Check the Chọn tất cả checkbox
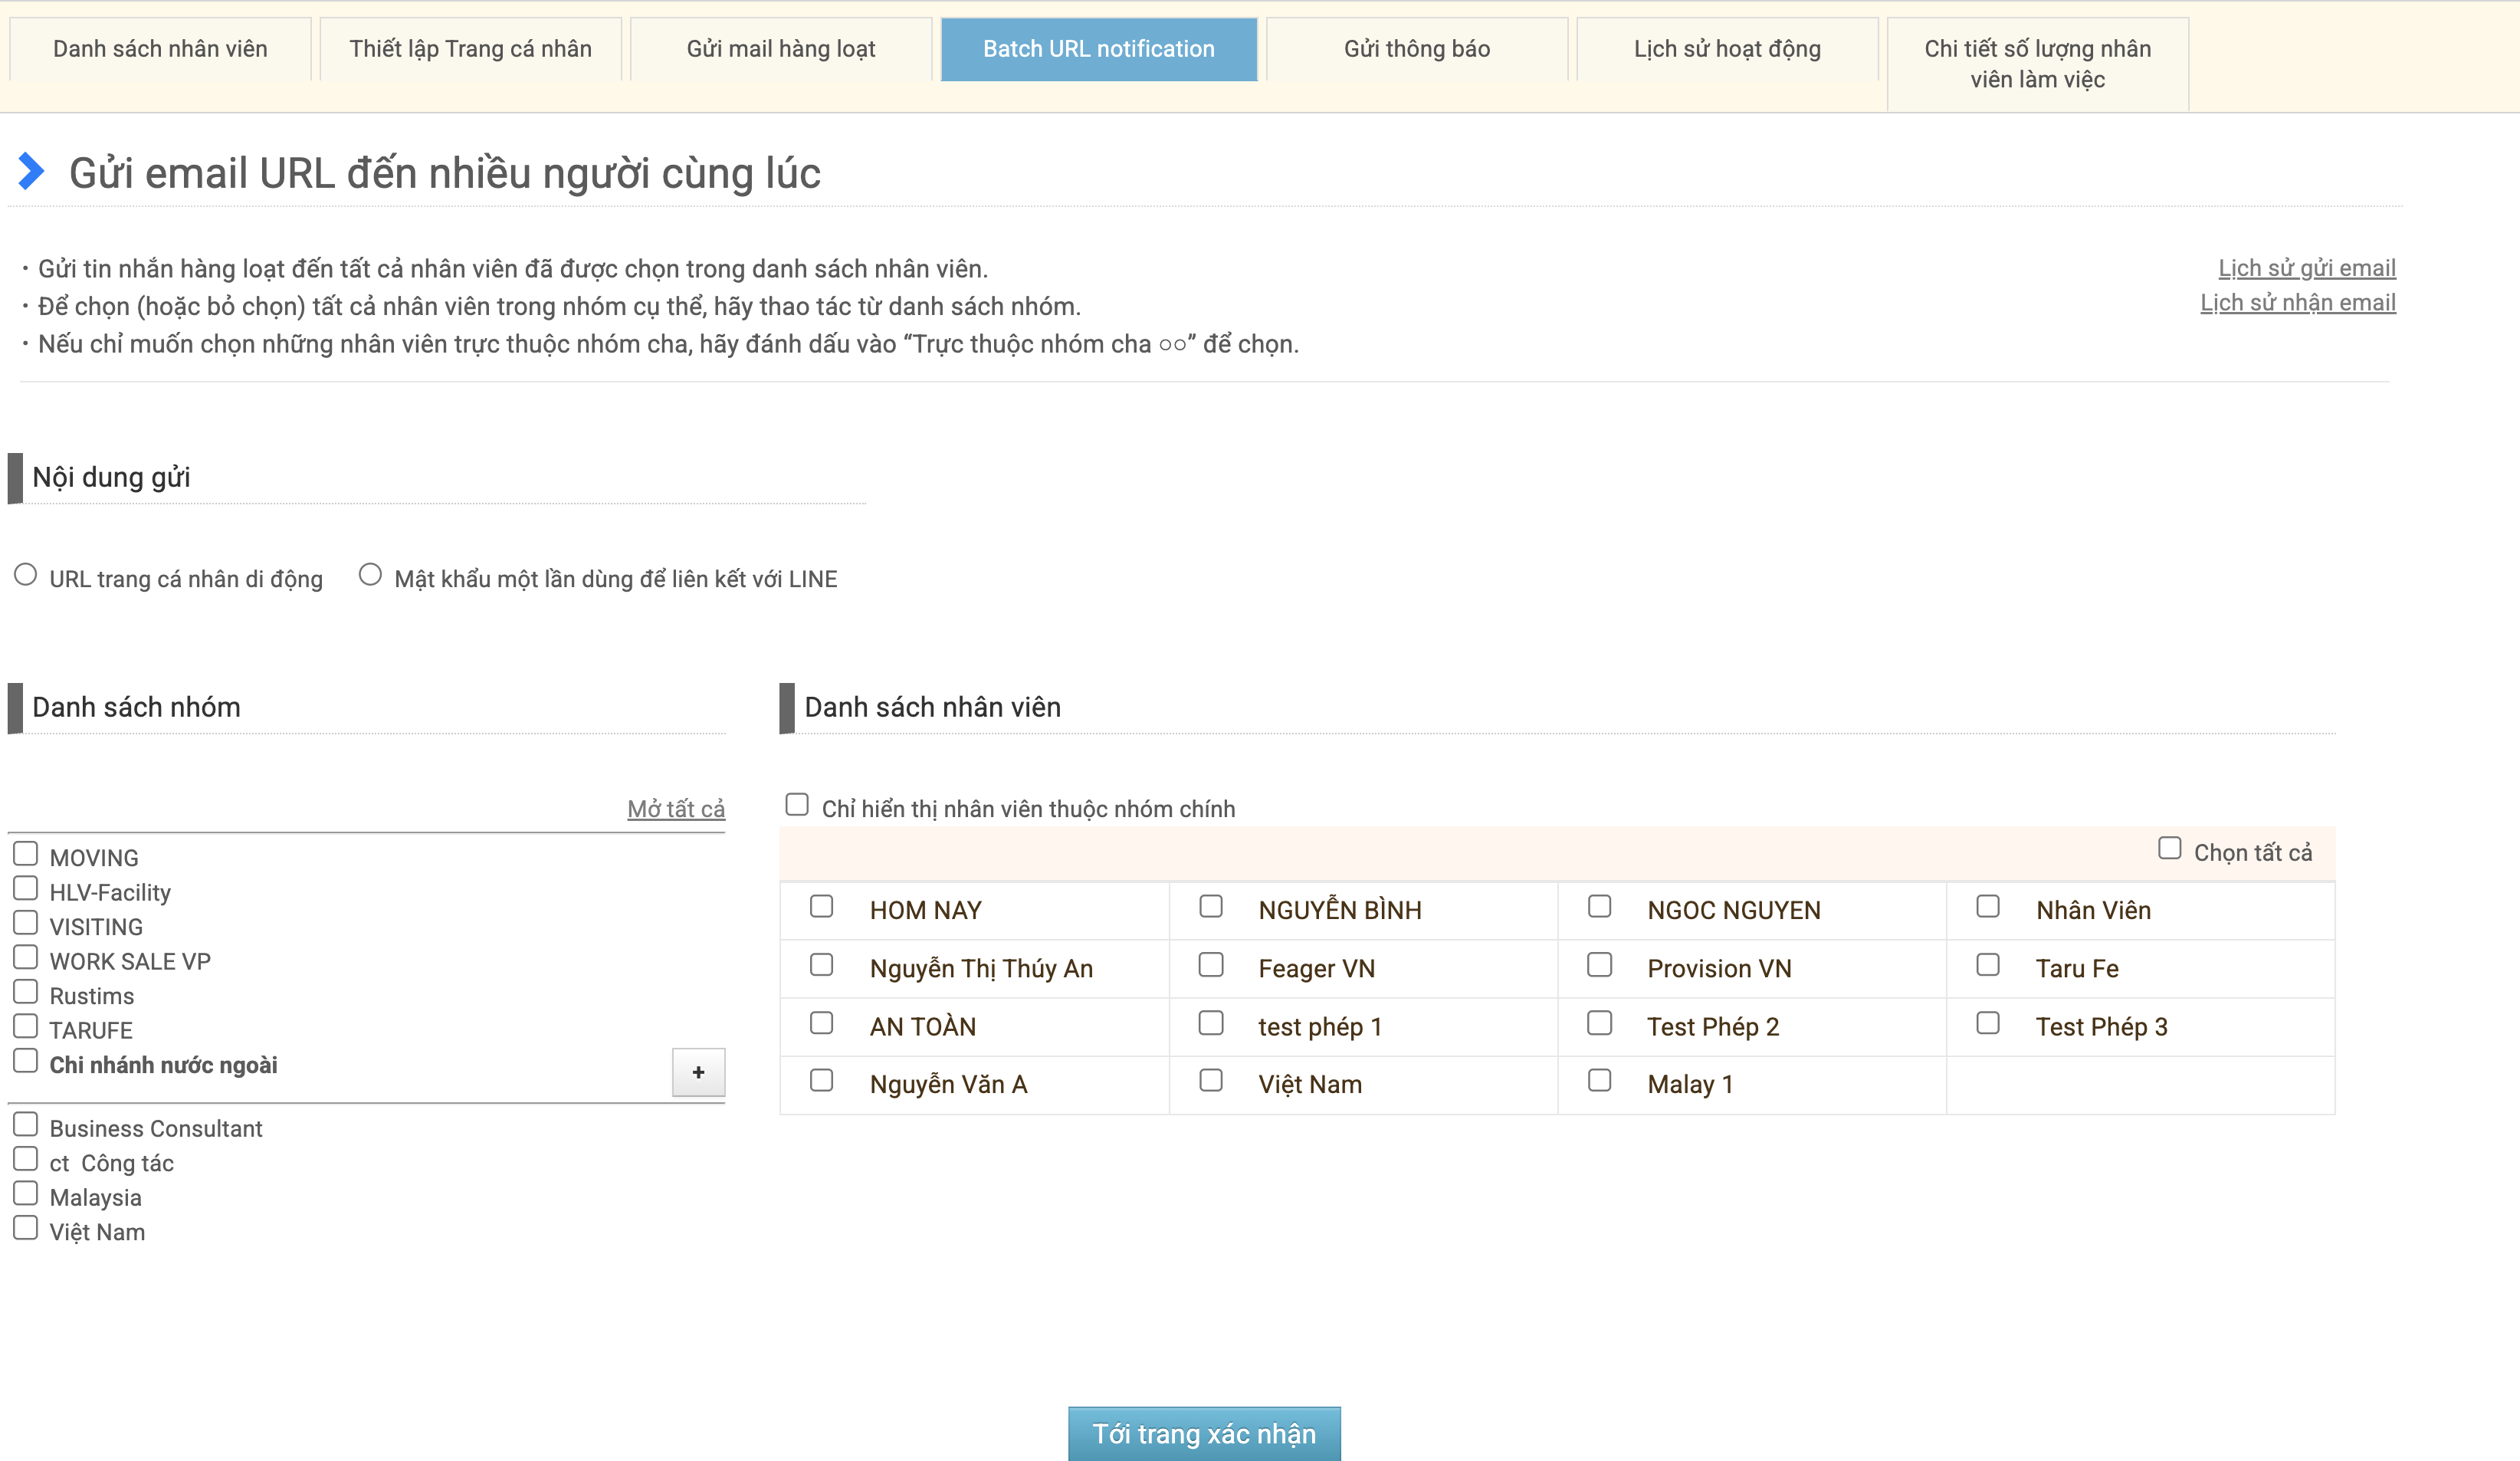 [2169, 849]
